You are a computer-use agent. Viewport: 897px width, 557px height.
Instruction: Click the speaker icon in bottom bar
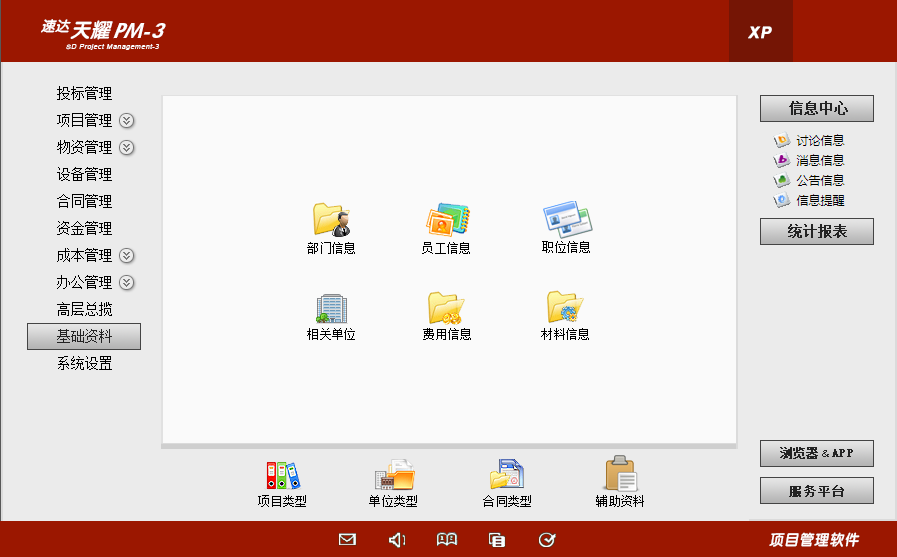(x=397, y=540)
